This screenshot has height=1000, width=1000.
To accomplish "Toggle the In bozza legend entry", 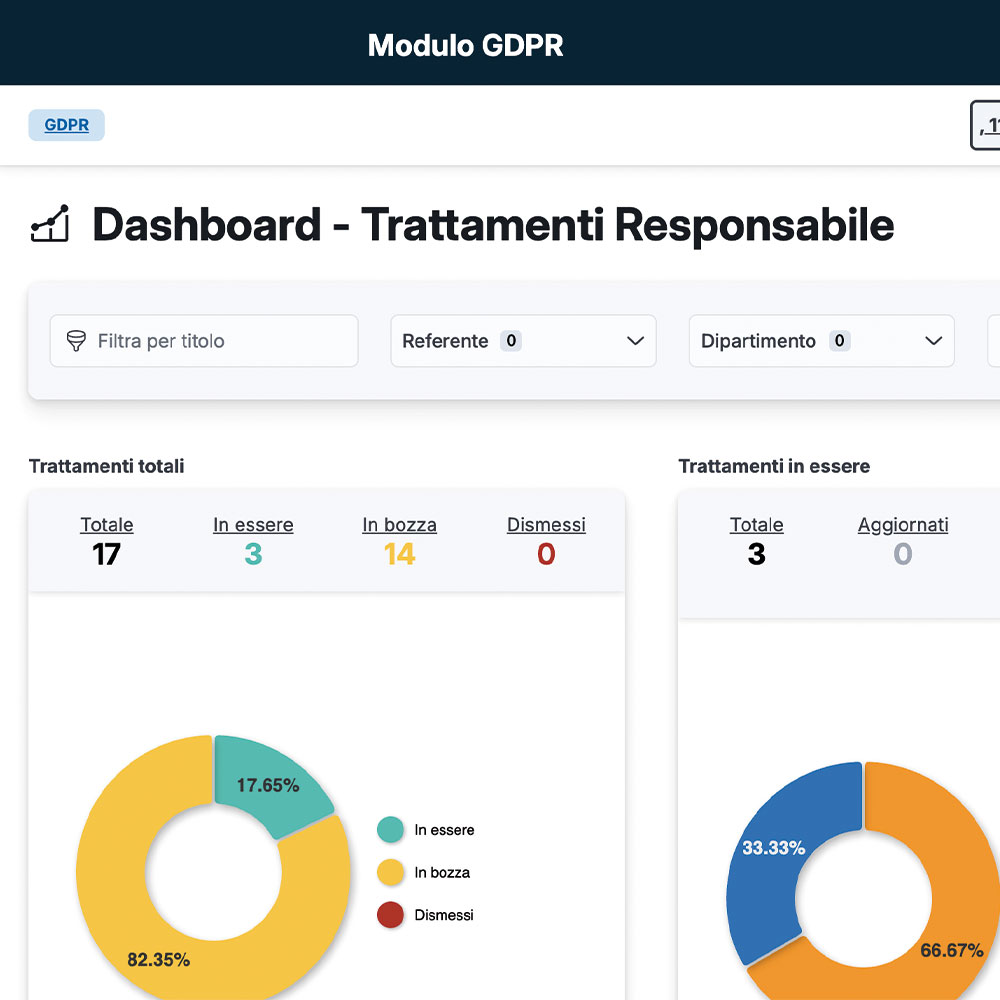I will pyautogui.click(x=441, y=873).
